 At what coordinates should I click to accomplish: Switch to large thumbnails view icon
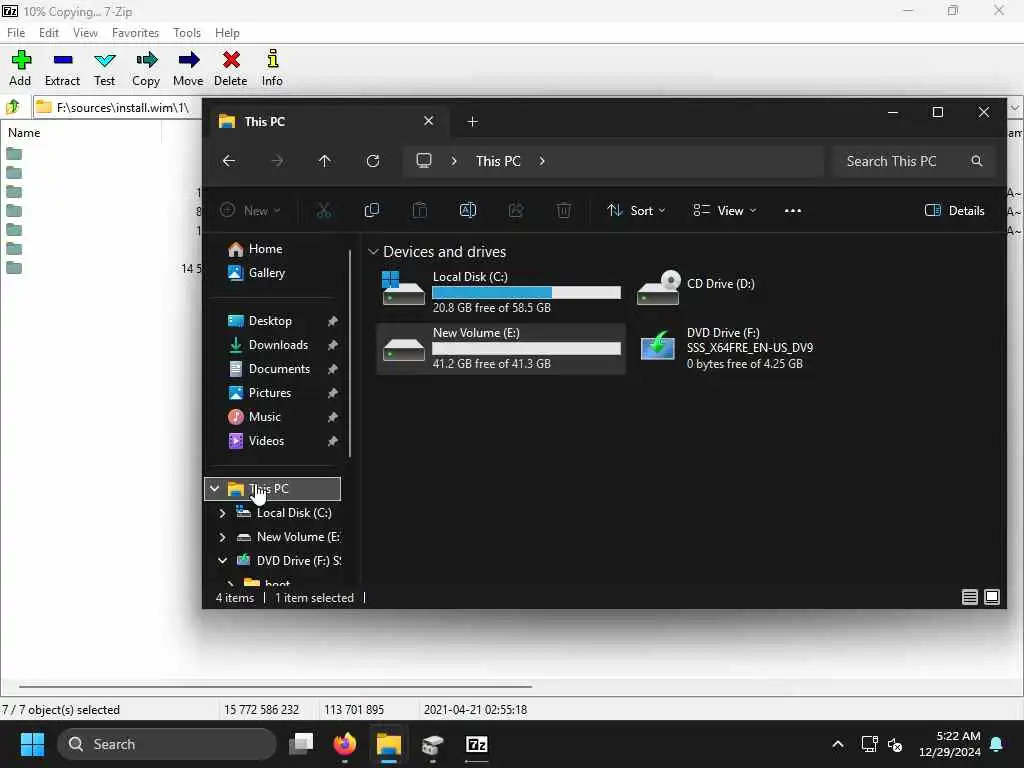(x=992, y=597)
